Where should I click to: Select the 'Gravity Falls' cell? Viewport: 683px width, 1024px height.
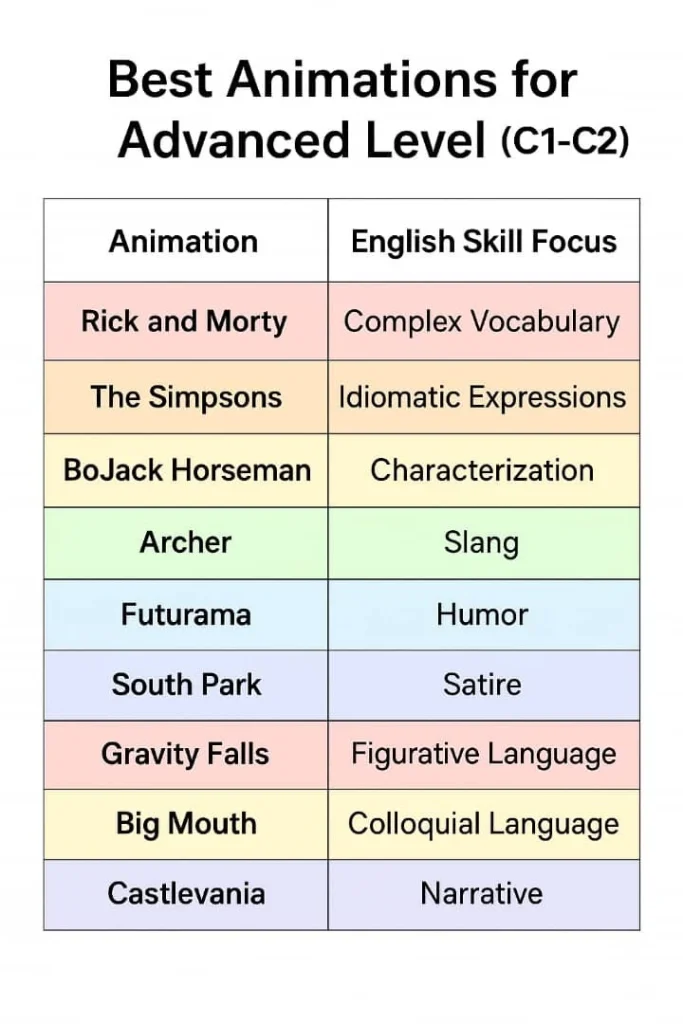185,754
